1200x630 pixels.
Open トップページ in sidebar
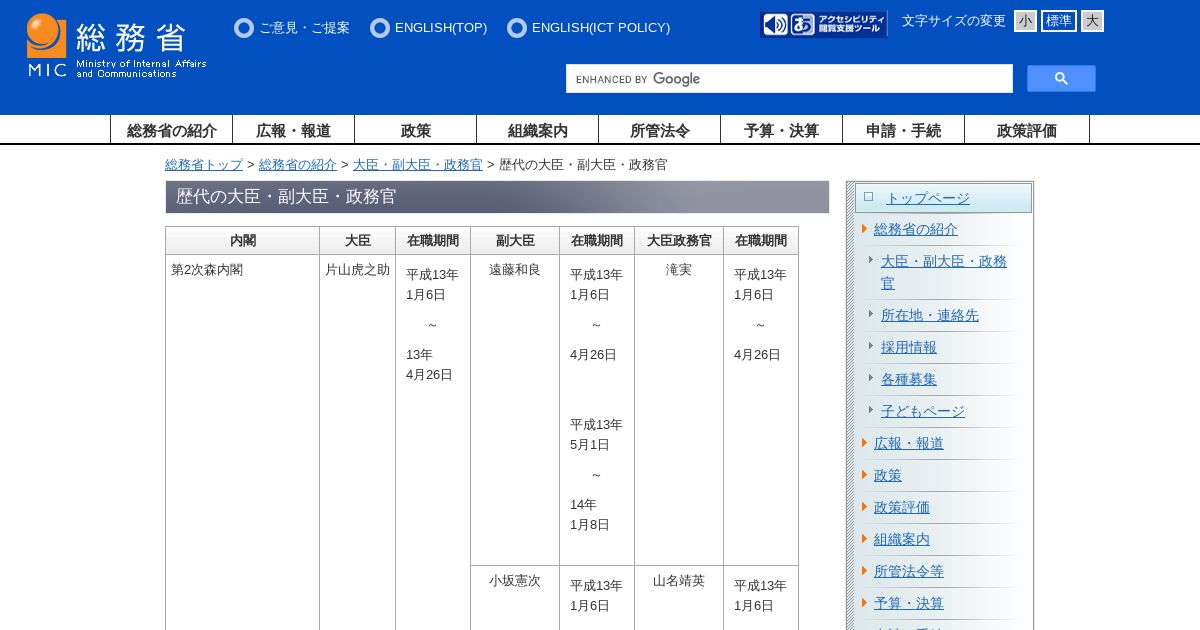(x=928, y=198)
